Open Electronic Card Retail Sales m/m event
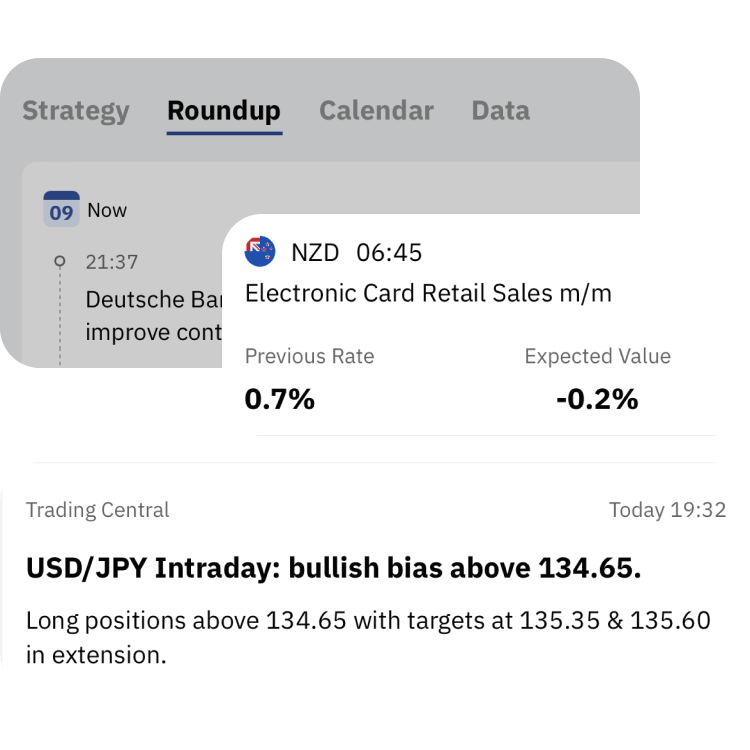 tap(428, 293)
